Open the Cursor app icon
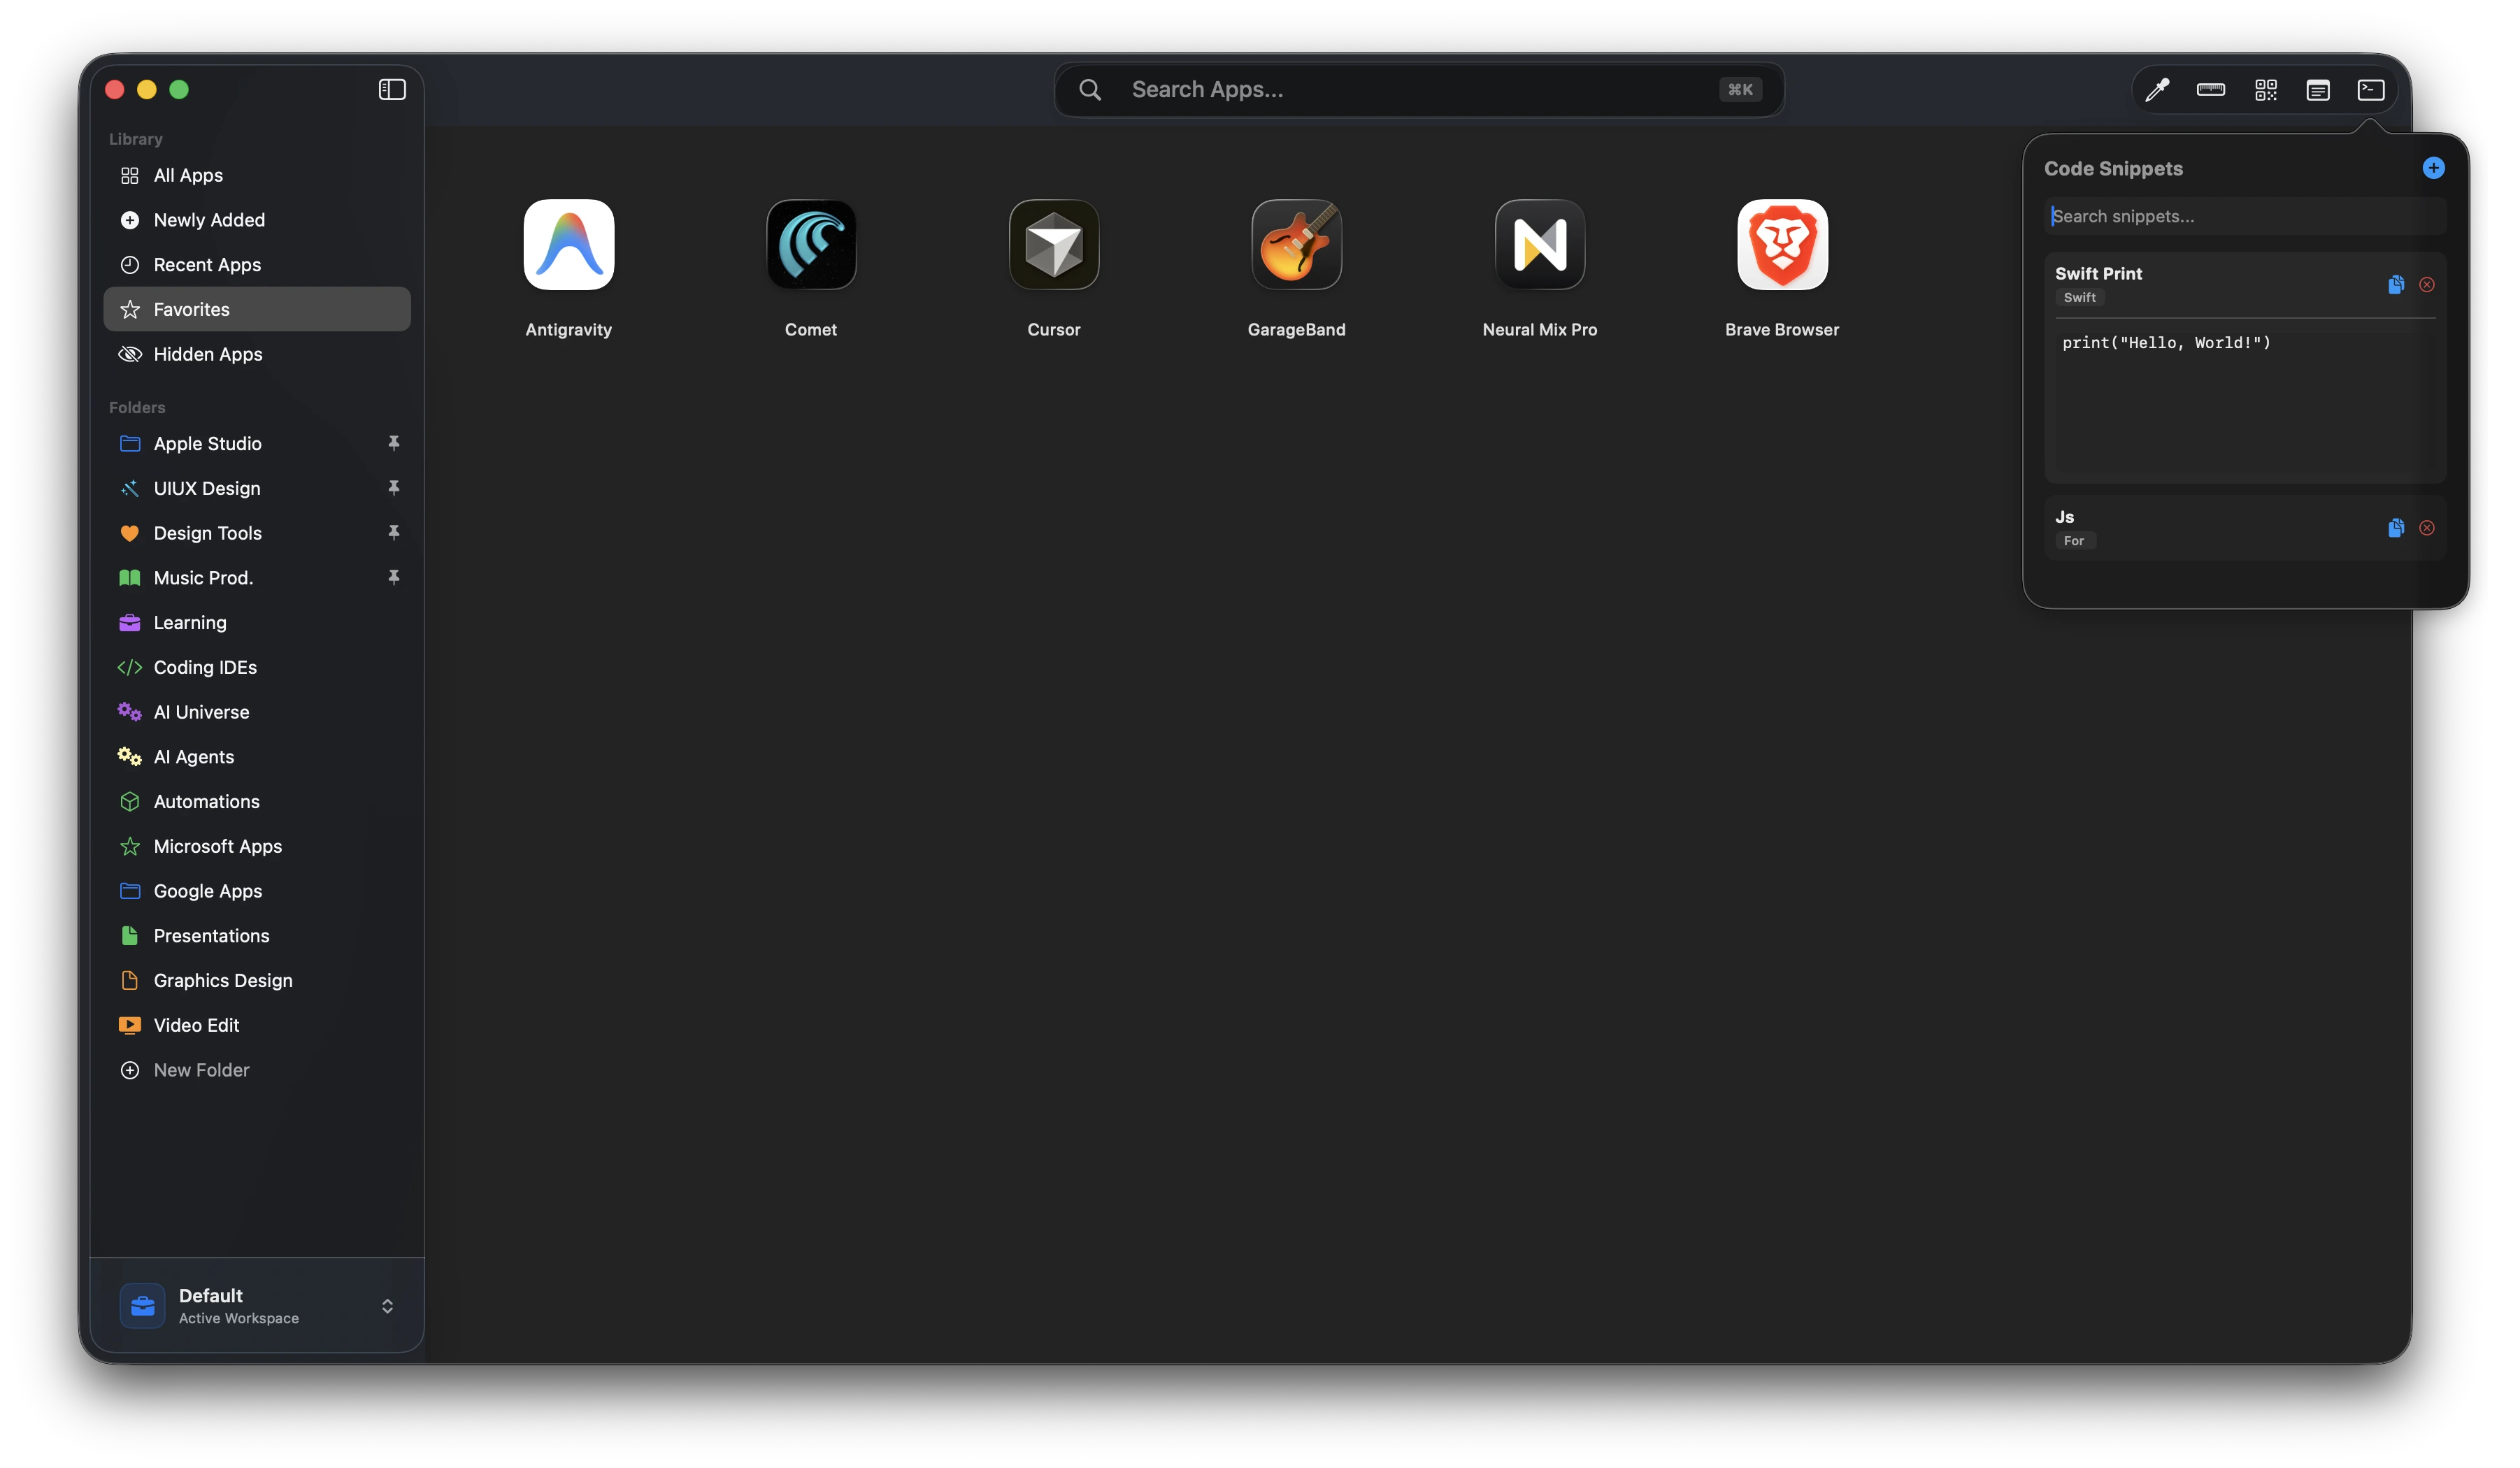2520x1468 pixels. point(1054,244)
